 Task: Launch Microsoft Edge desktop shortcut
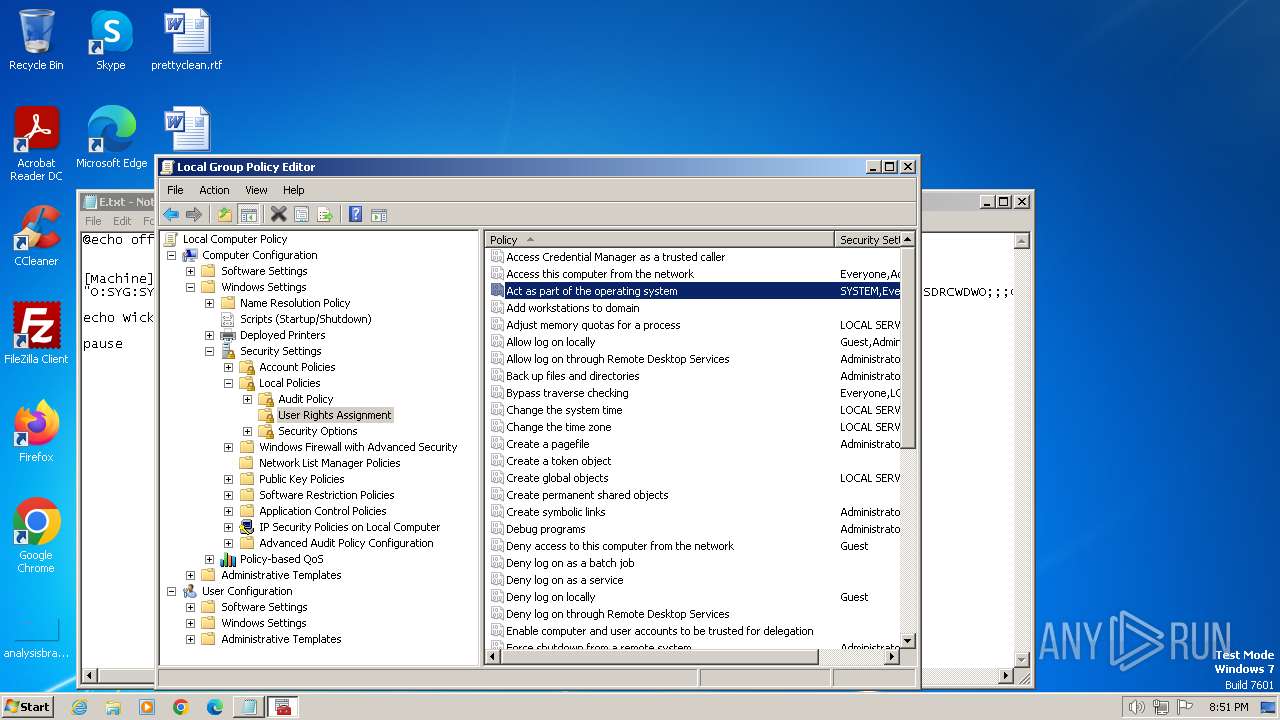coord(111,138)
